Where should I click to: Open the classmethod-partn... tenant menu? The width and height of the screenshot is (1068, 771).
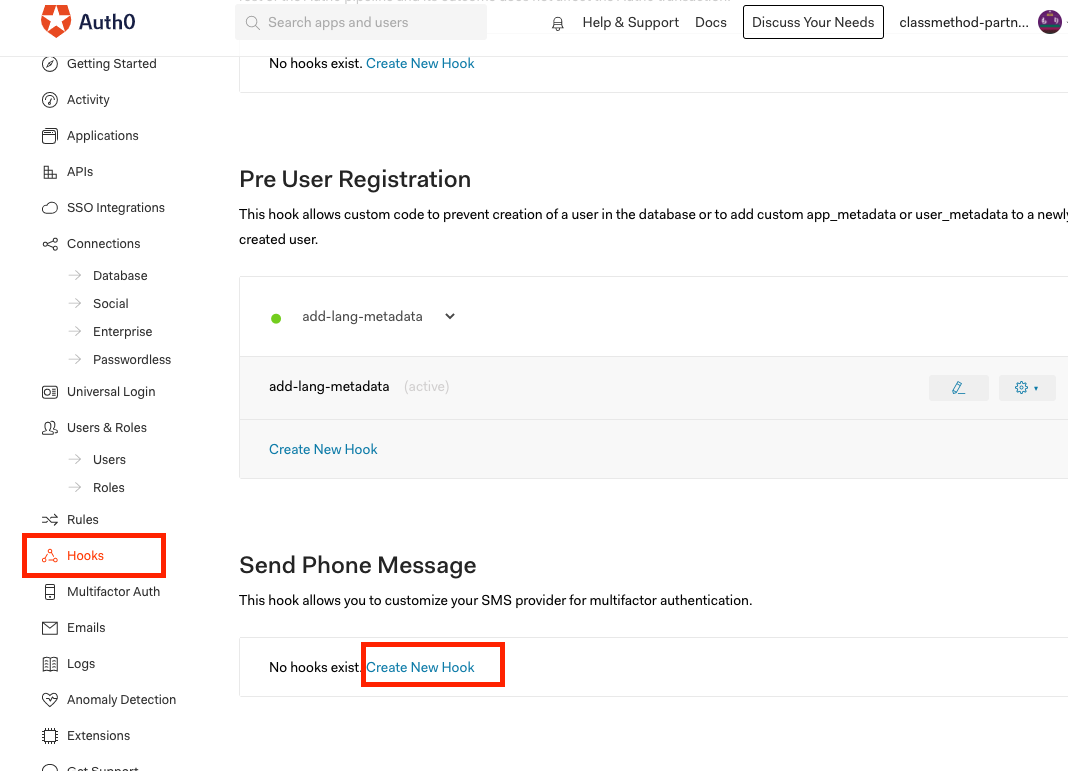pos(963,22)
